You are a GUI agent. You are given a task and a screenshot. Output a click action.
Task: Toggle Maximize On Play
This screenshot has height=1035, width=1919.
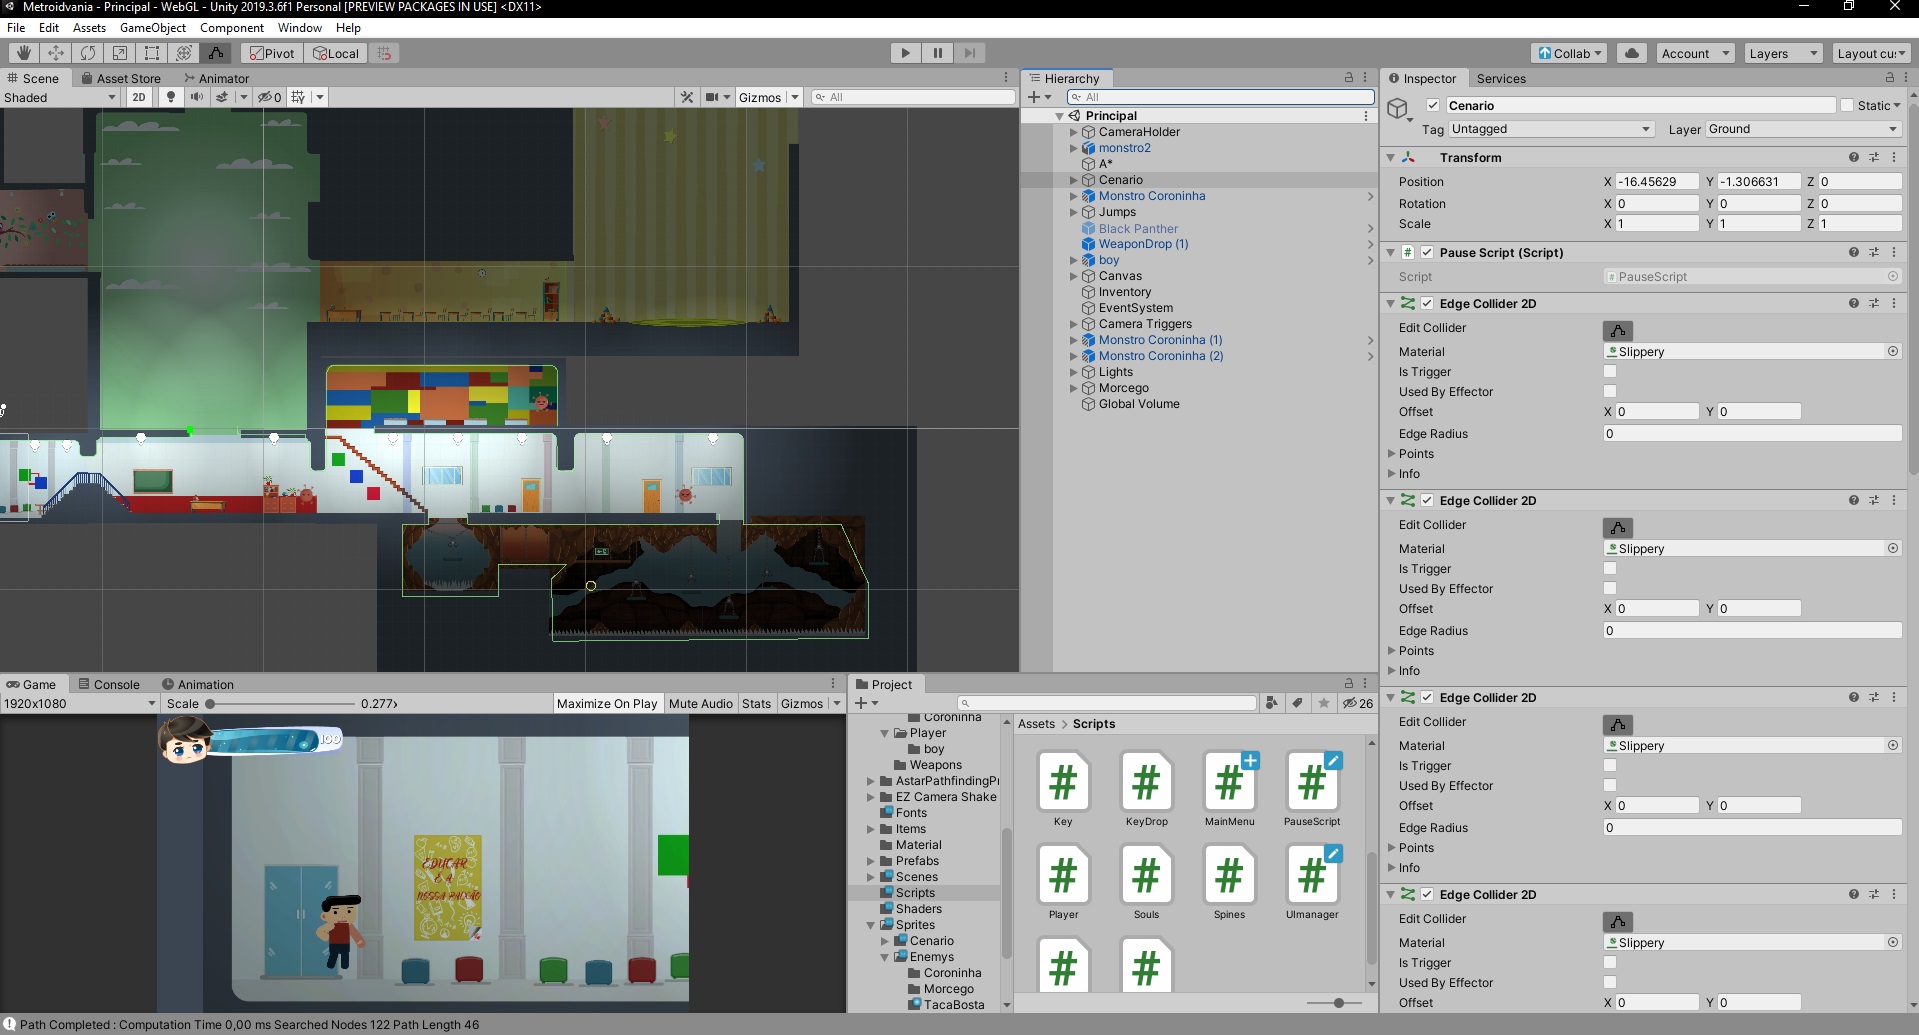tap(607, 703)
